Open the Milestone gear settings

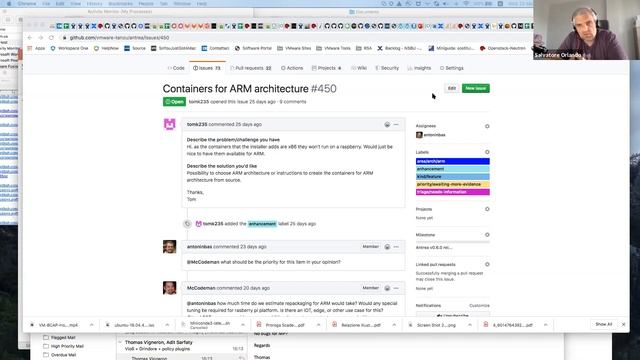pyautogui.click(x=487, y=235)
